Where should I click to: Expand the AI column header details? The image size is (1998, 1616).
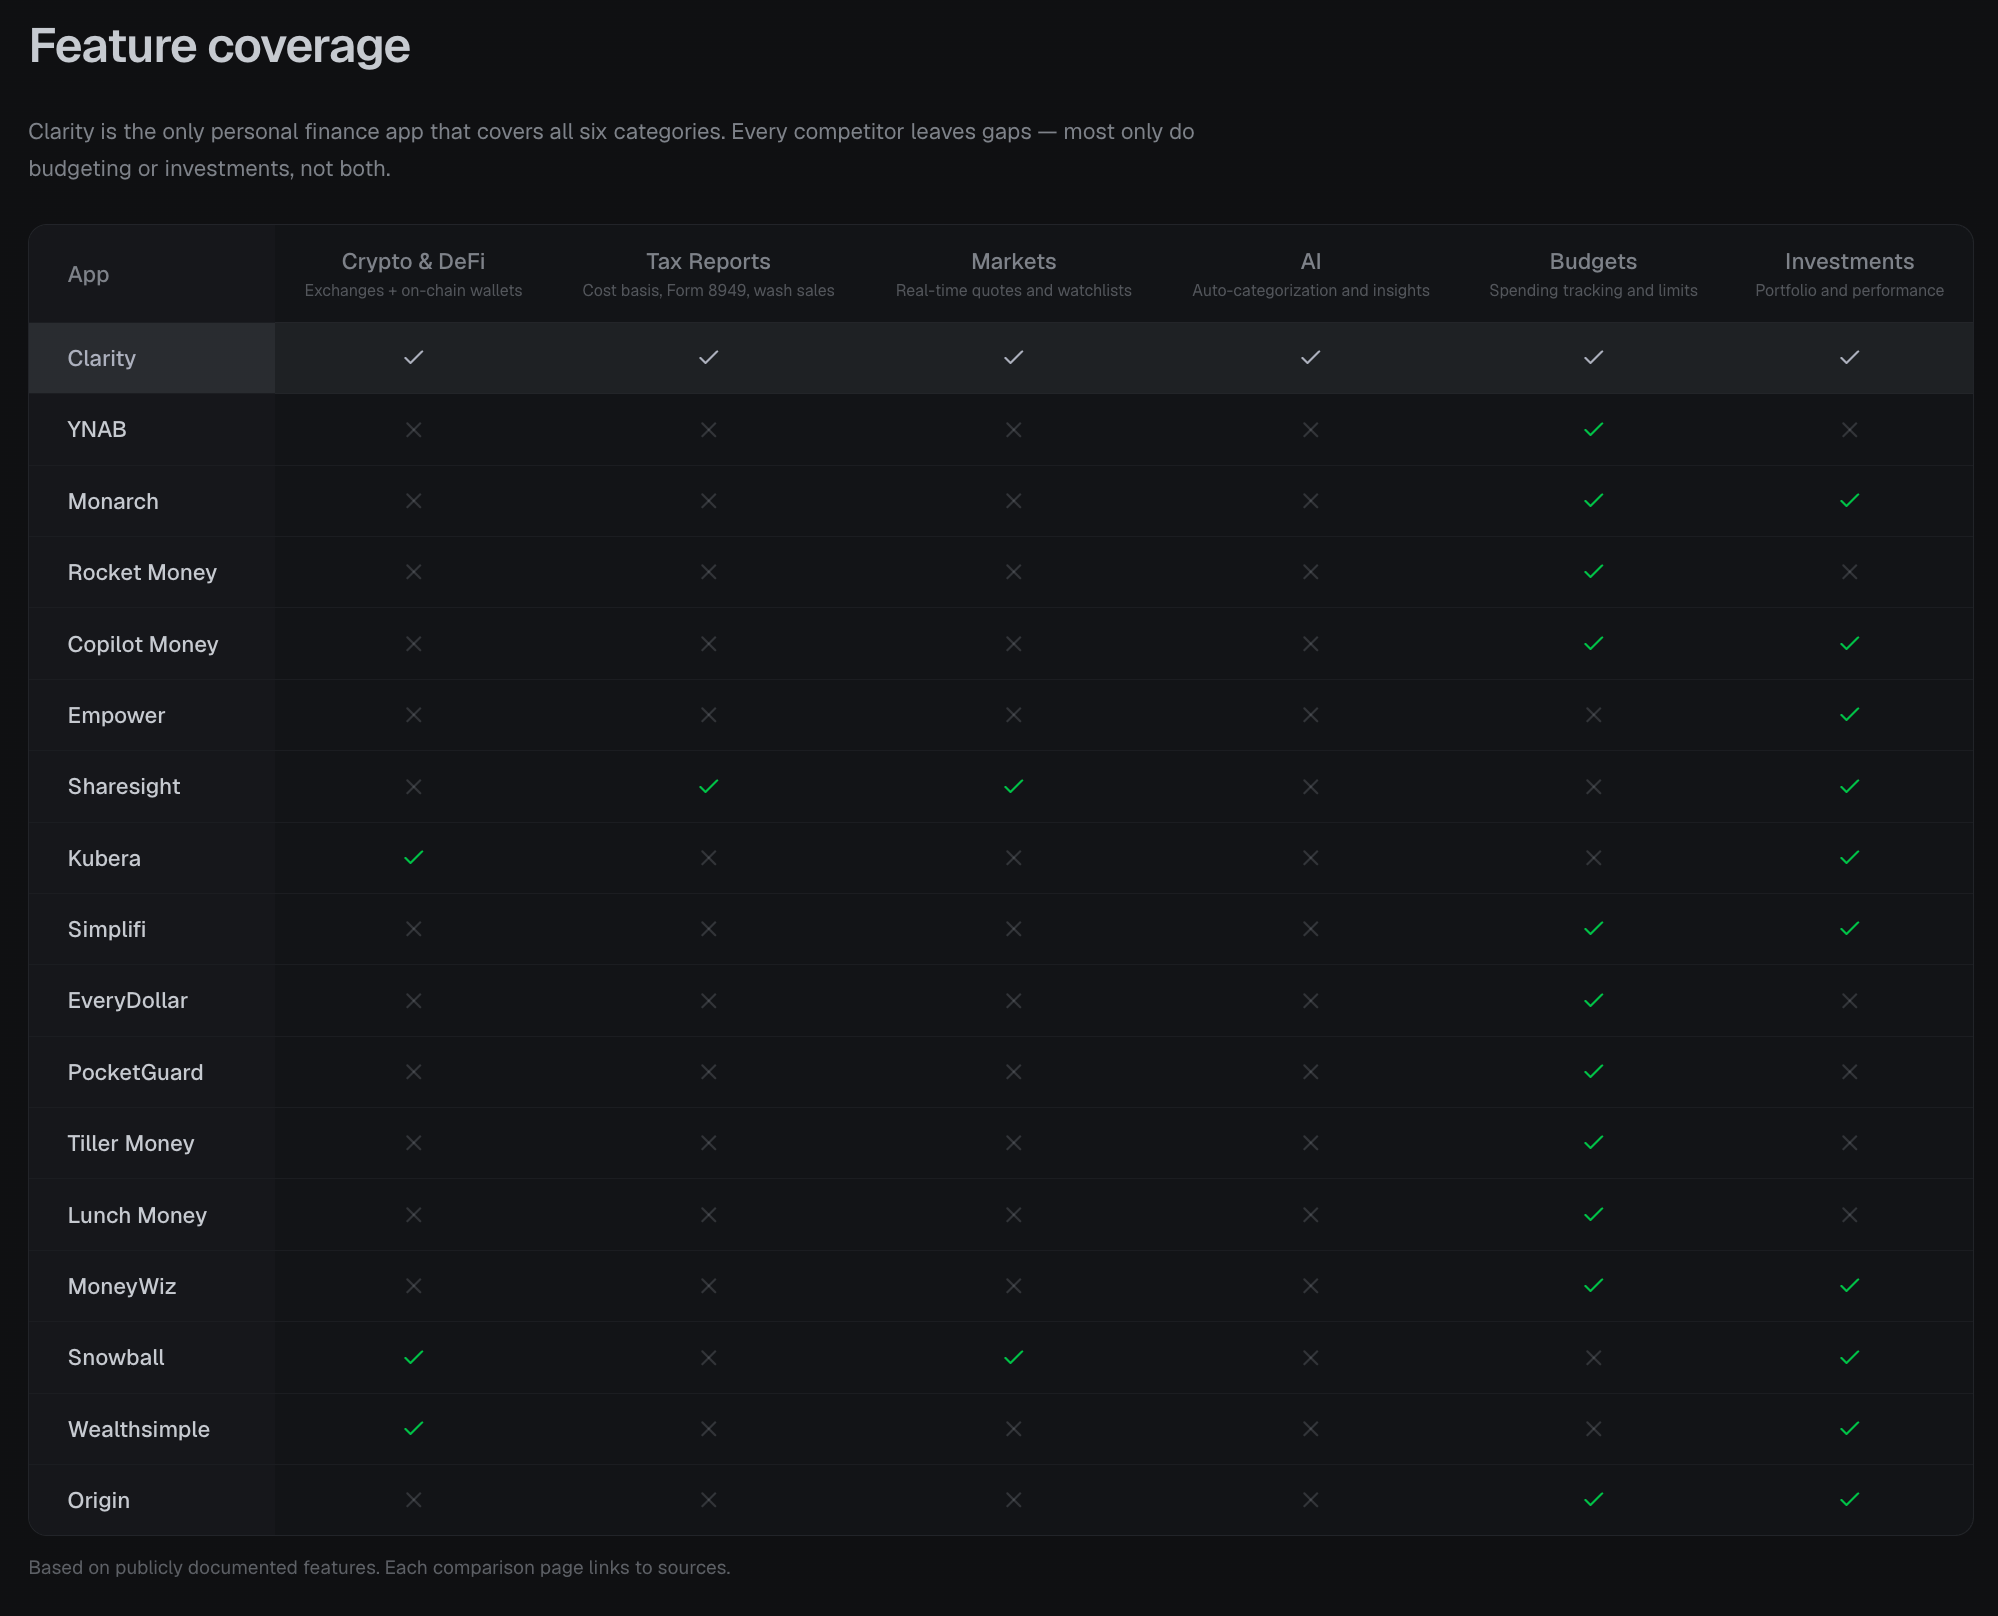tap(1311, 273)
